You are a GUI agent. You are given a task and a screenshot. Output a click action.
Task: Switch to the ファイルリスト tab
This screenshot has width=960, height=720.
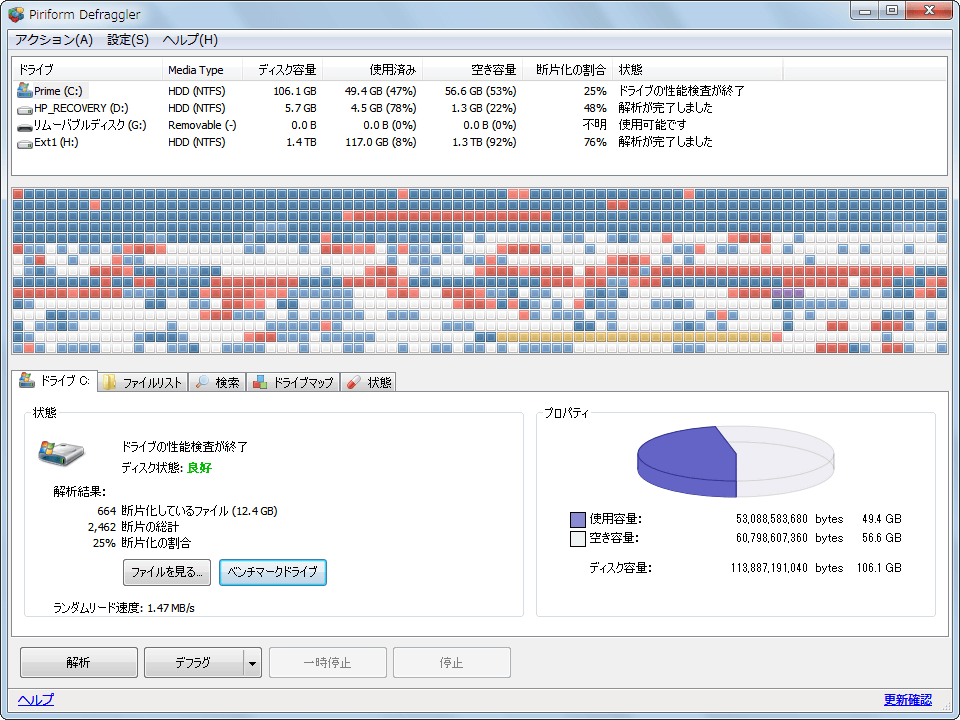point(143,383)
